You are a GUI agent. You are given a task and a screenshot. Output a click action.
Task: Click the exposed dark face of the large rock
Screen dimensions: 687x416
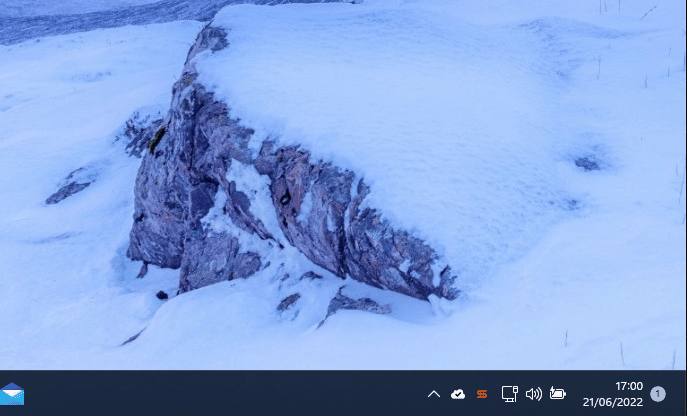200,200
